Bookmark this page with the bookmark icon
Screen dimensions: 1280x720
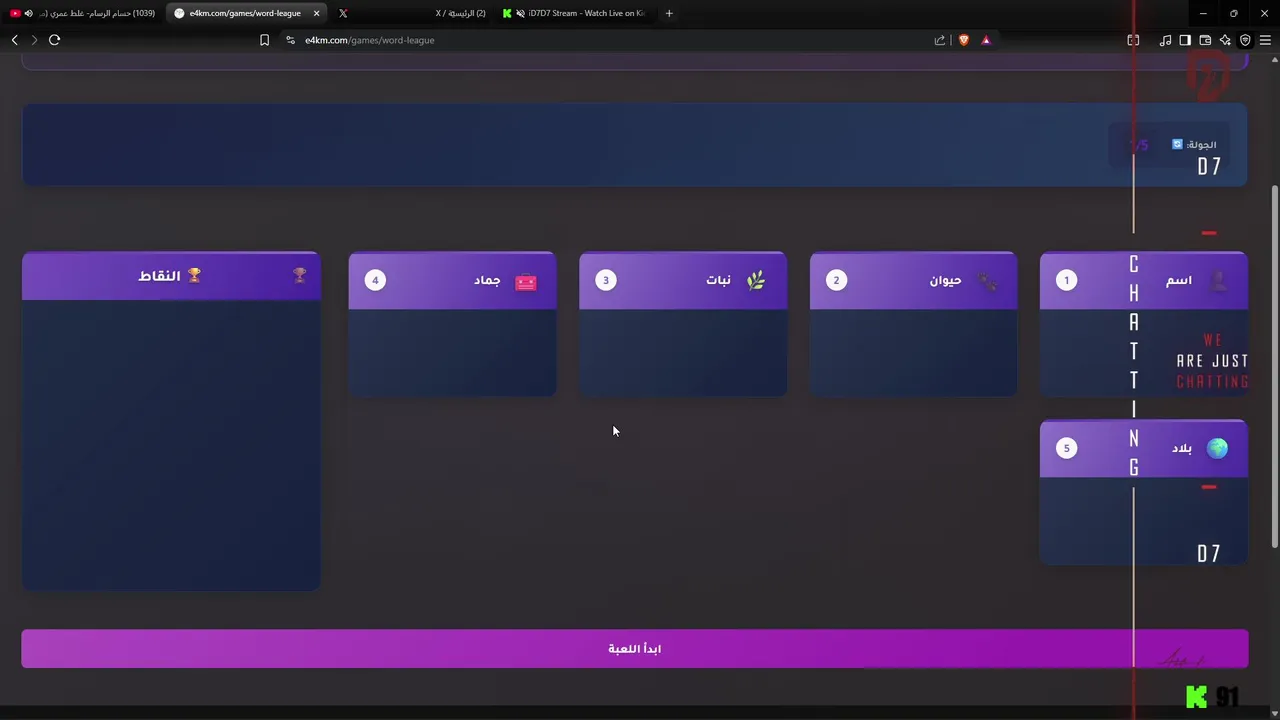click(x=264, y=40)
